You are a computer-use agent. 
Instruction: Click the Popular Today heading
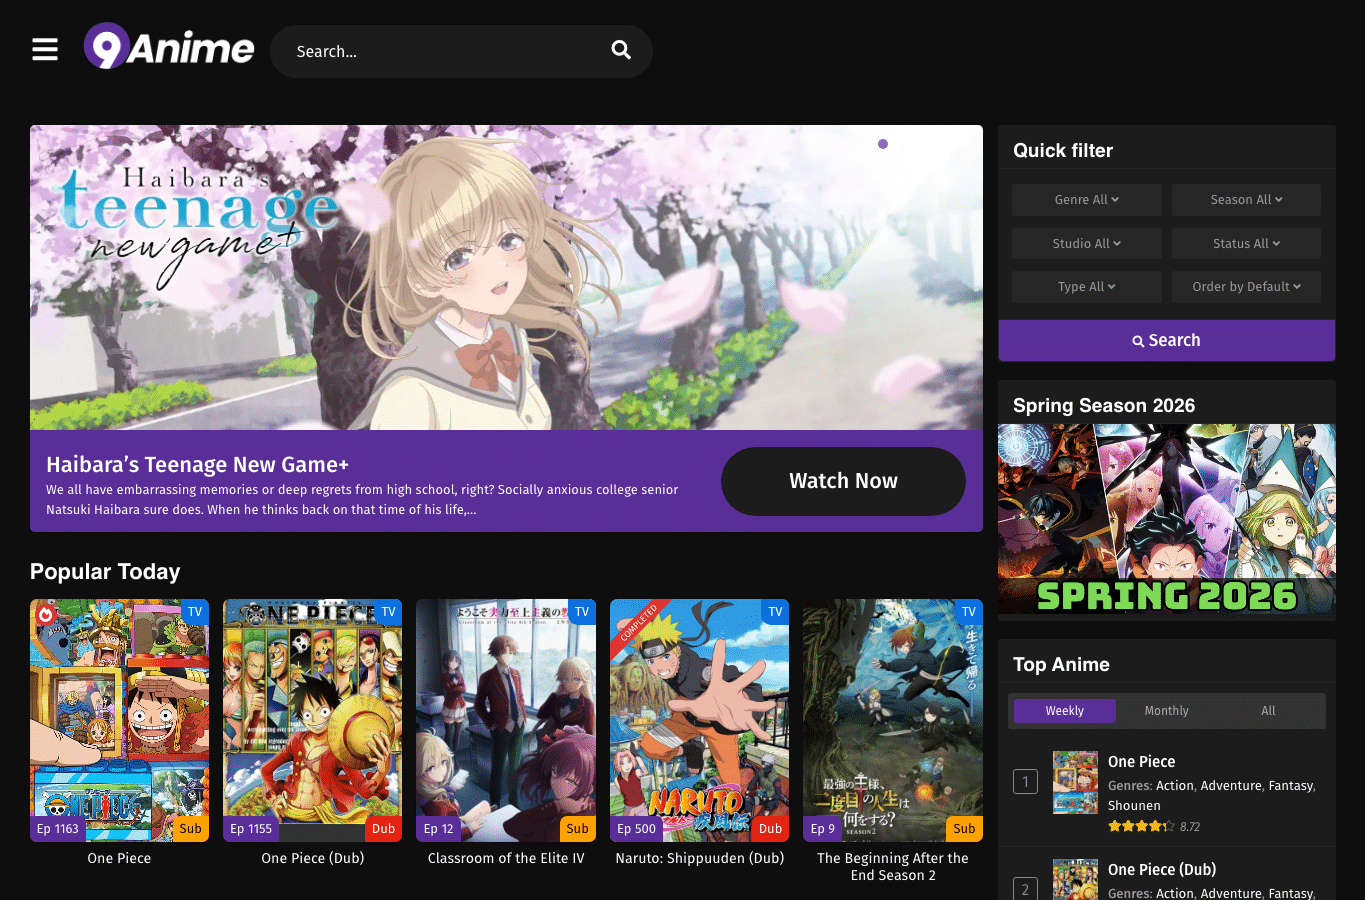coord(105,571)
